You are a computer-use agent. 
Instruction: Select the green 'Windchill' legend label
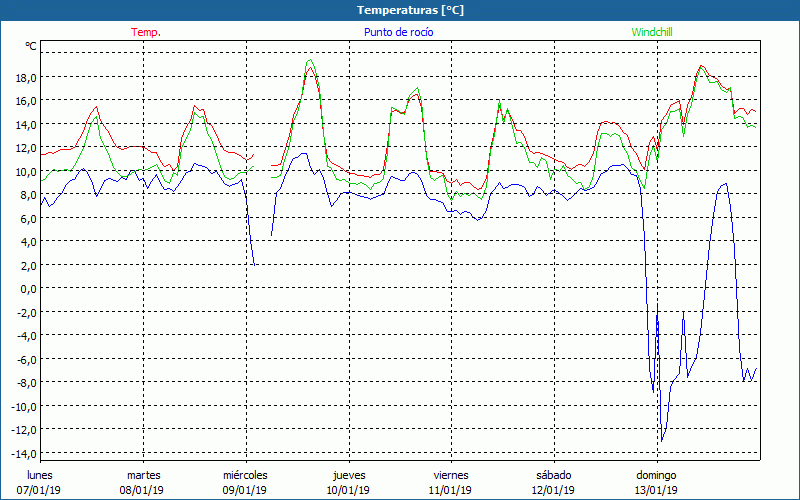click(x=652, y=32)
